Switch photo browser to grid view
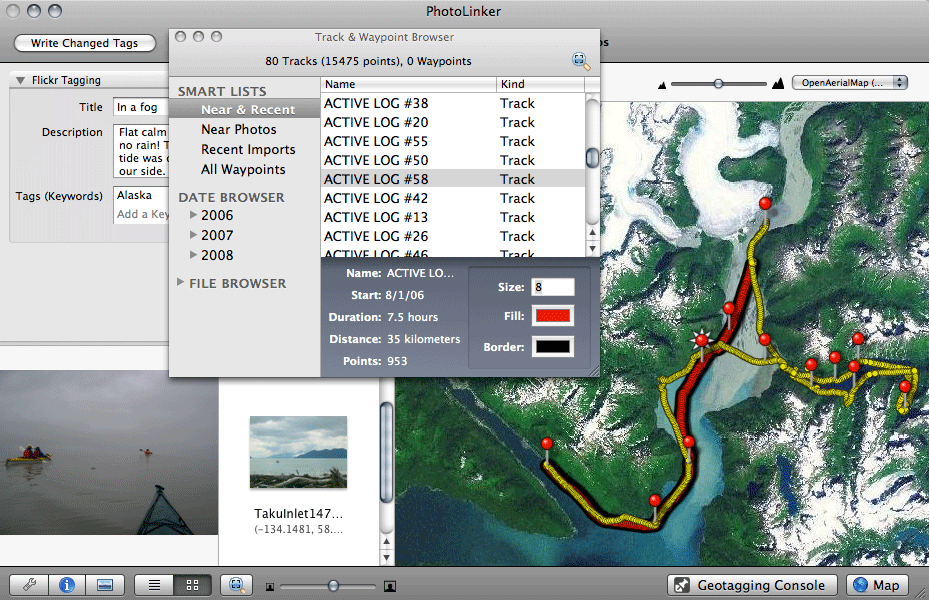This screenshot has height=600, width=929. point(192,585)
